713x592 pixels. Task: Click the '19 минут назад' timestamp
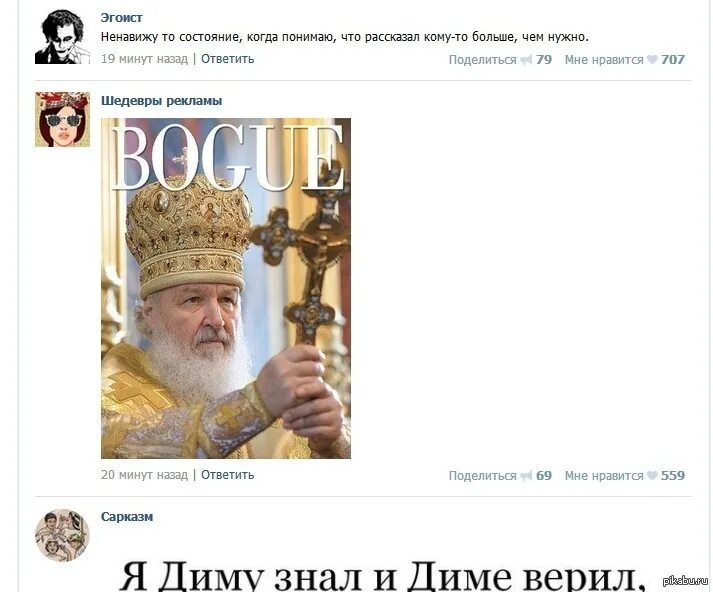(144, 59)
